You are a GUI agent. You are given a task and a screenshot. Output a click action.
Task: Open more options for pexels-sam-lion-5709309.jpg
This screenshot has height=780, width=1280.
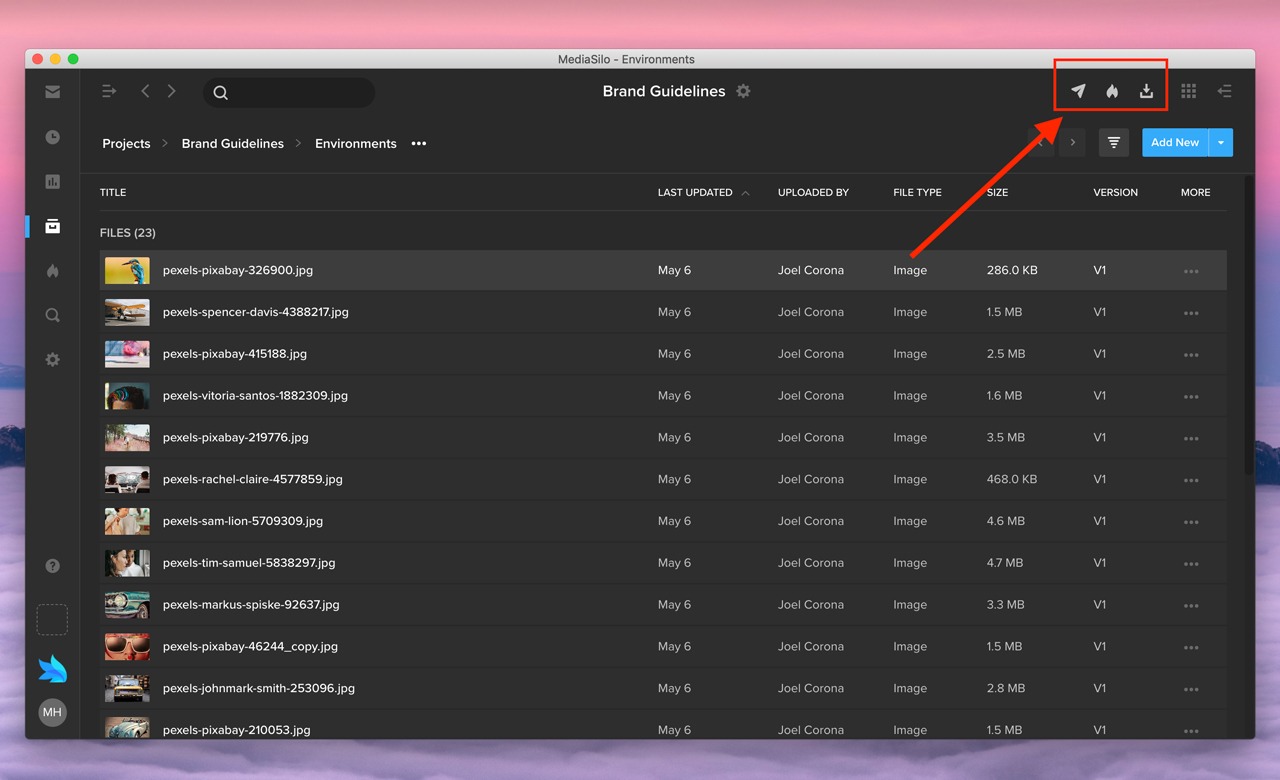pyautogui.click(x=1191, y=522)
